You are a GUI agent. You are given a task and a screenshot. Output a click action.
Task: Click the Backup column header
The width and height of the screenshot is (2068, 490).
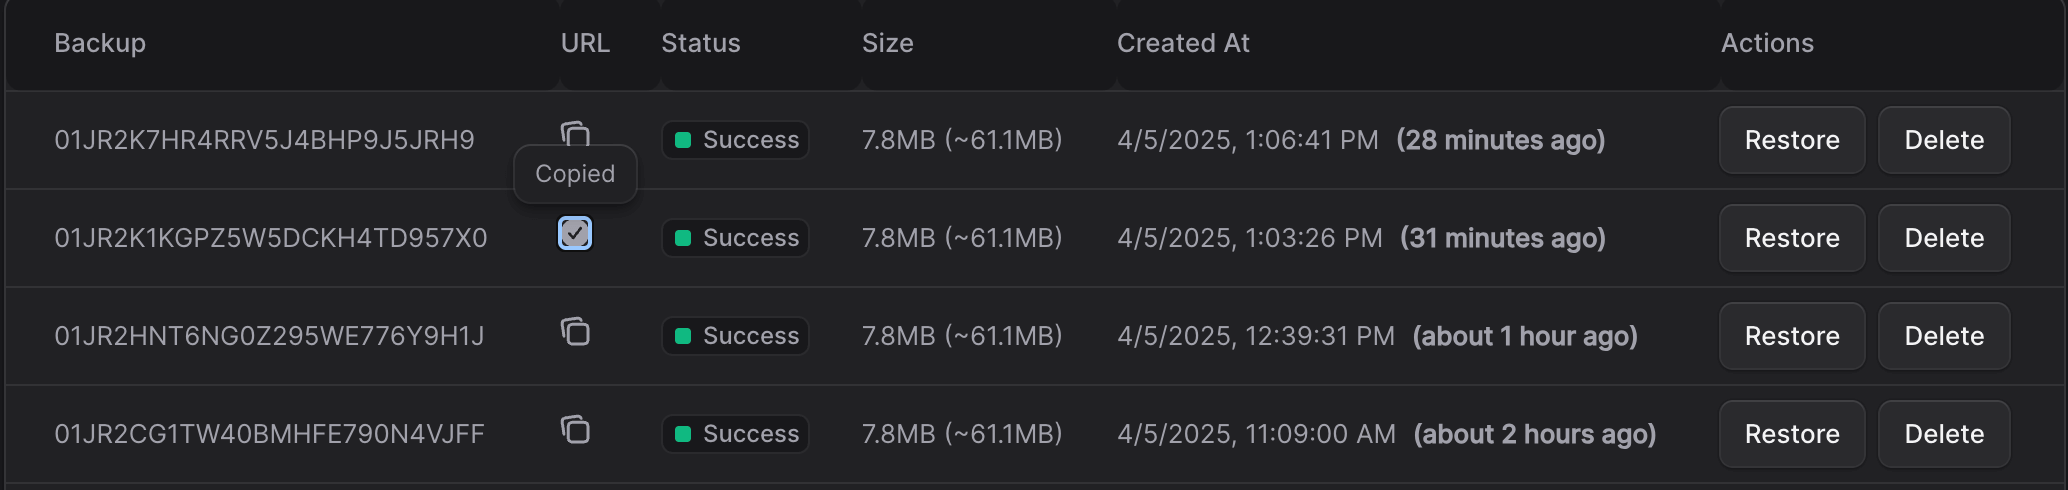(x=100, y=43)
